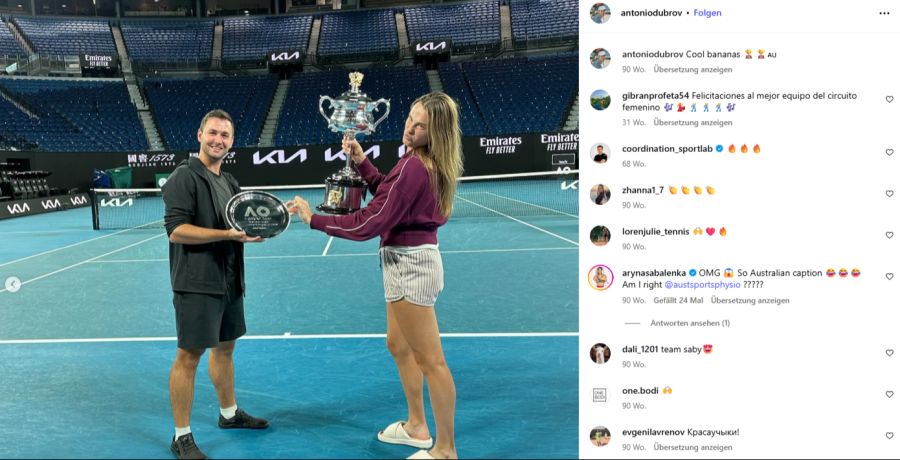
Task: Open arynasabalenka's story-ringed avatar
Action: pos(600,277)
